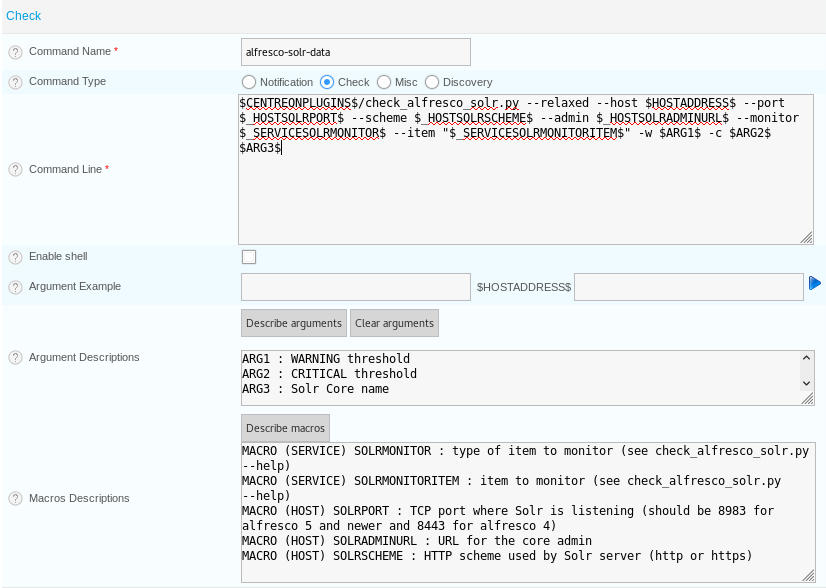Open the Check section header link

coord(24,16)
